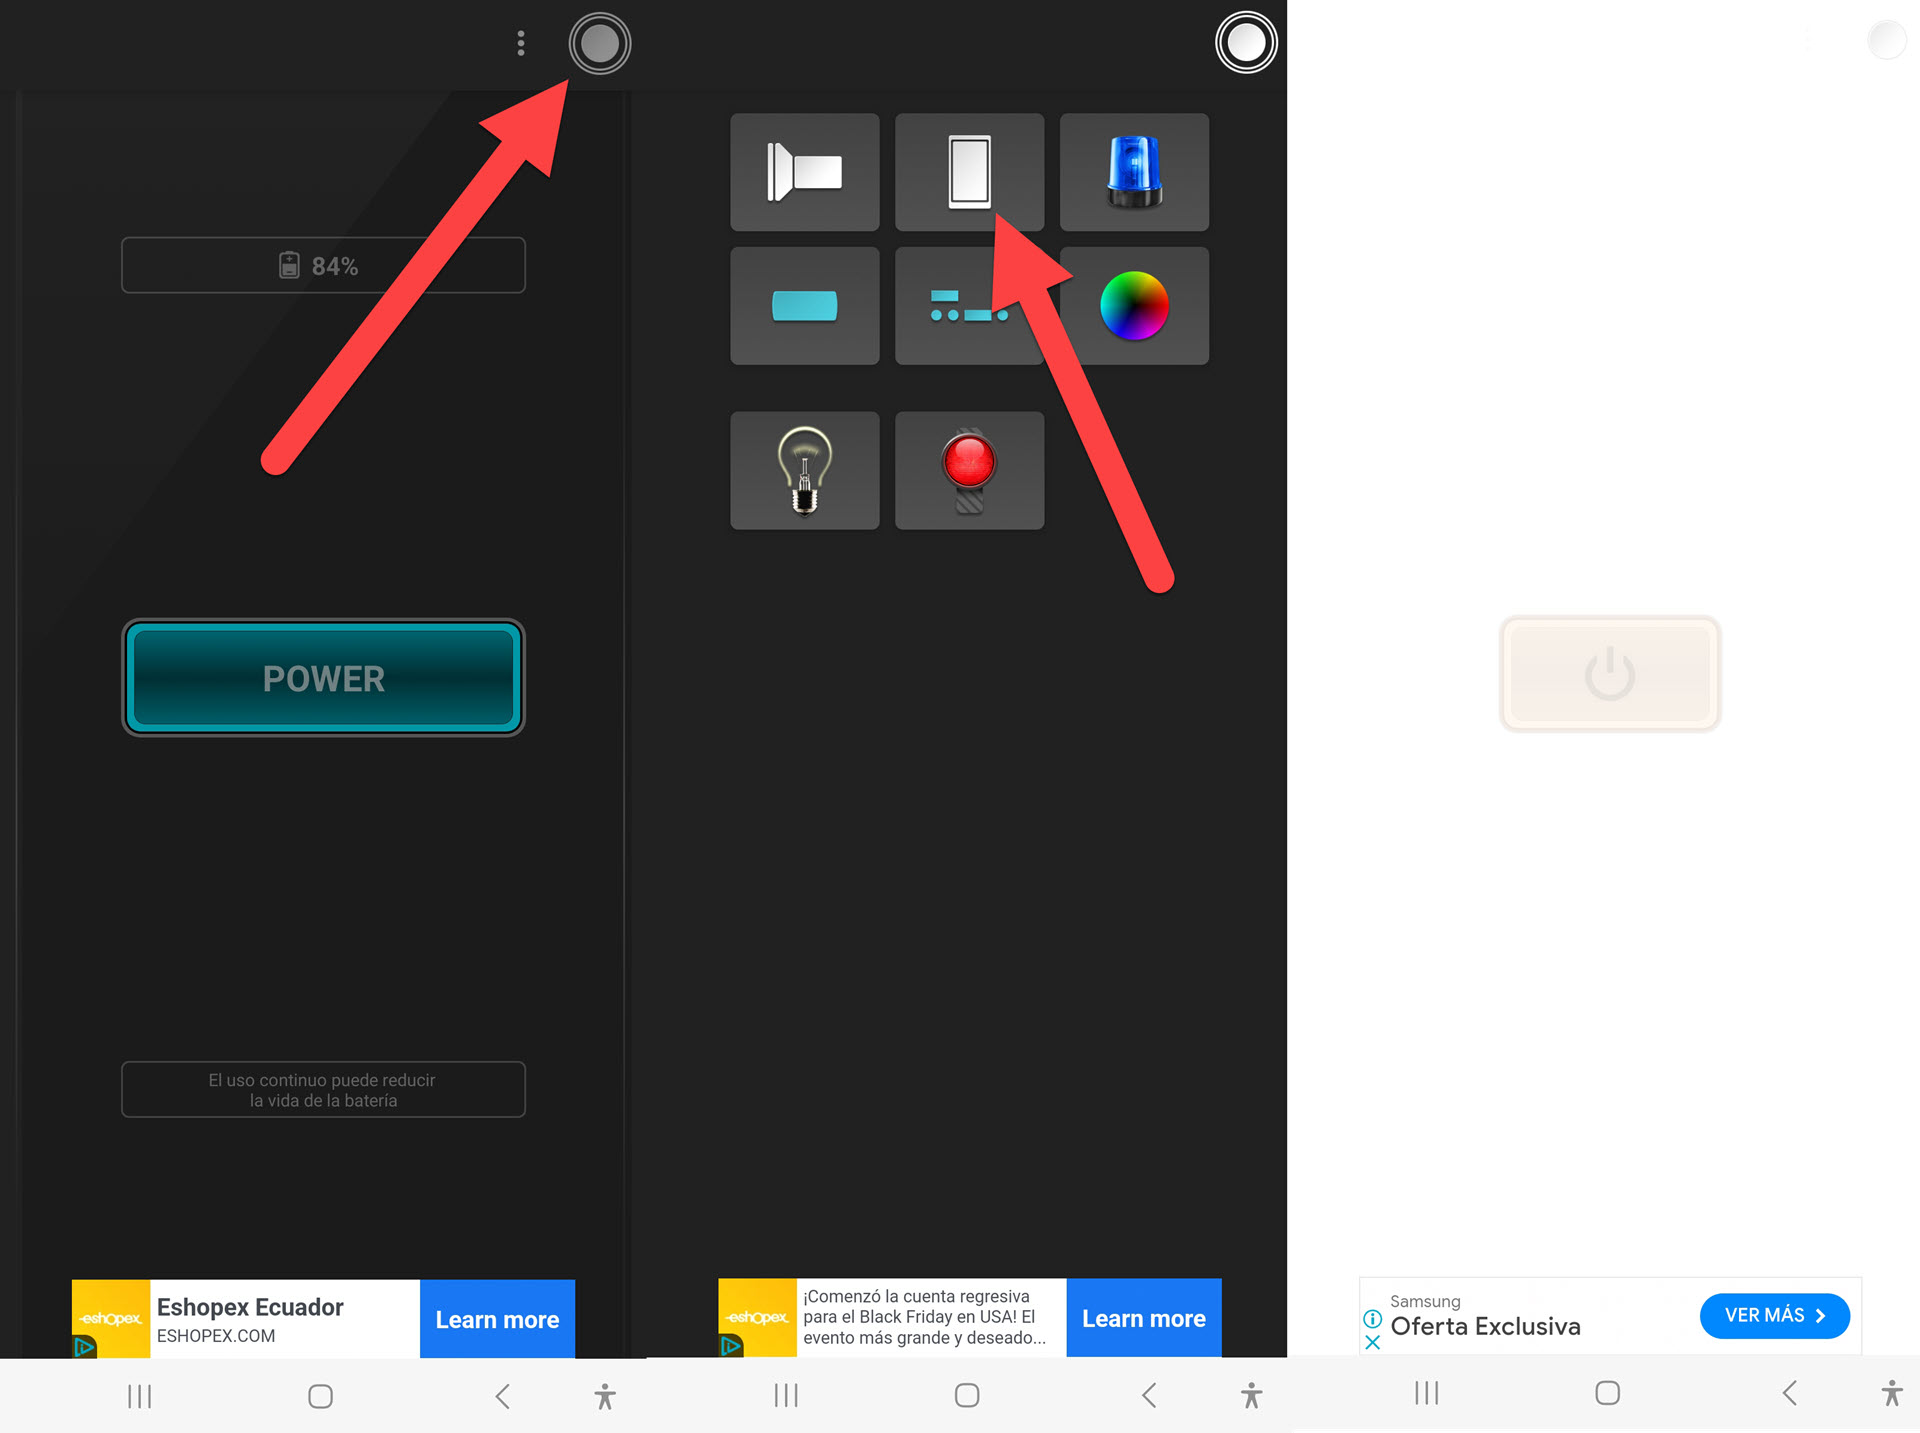Screen dimensions: 1920x1433
Task: Open the rainbow color wheel picker
Action: [x=1133, y=306]
